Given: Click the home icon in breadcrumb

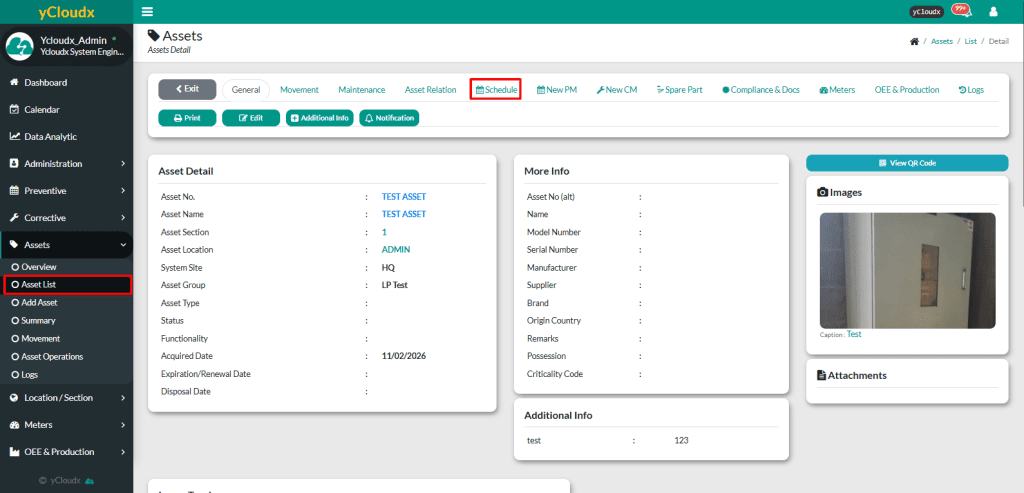Looking at the screenshot, I should click(914, 41).
